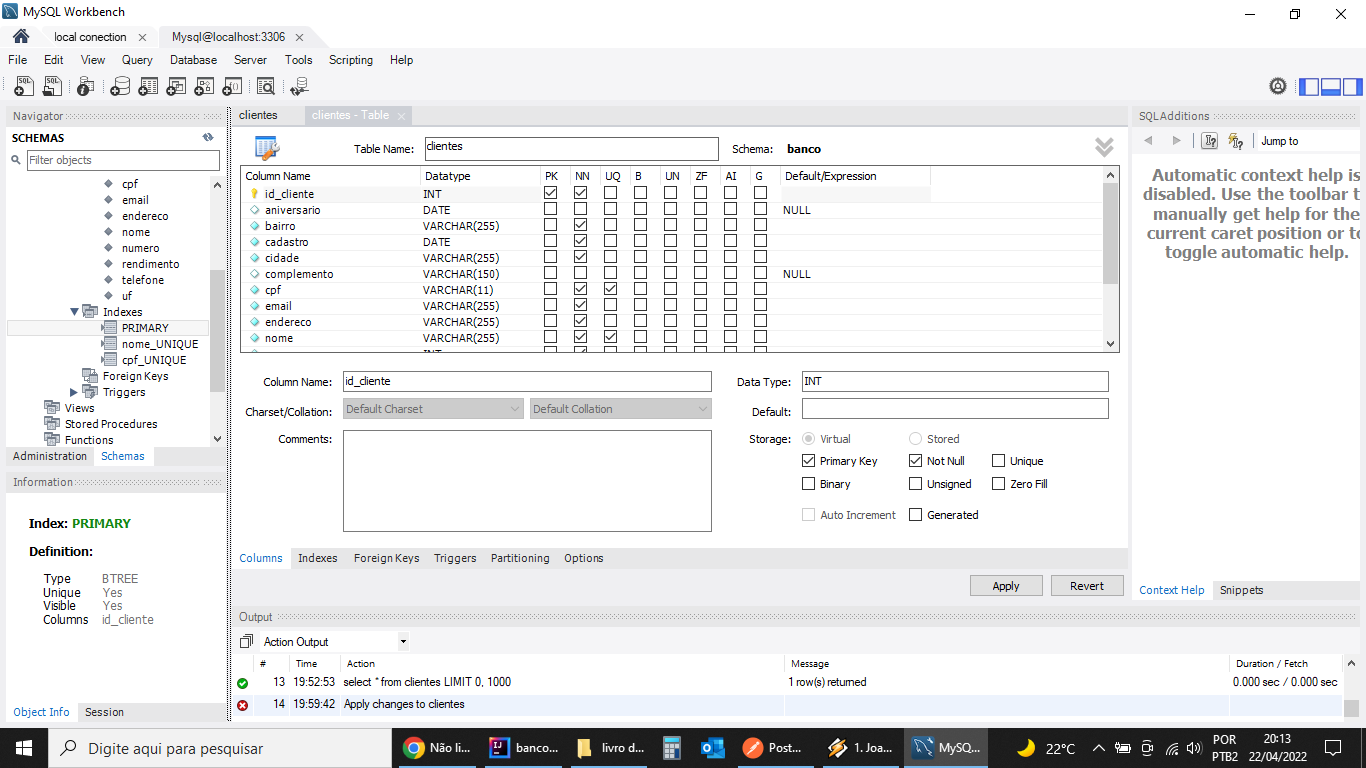1366x768 pixels.
Task: Search table data icon
Action: (266, 87)
